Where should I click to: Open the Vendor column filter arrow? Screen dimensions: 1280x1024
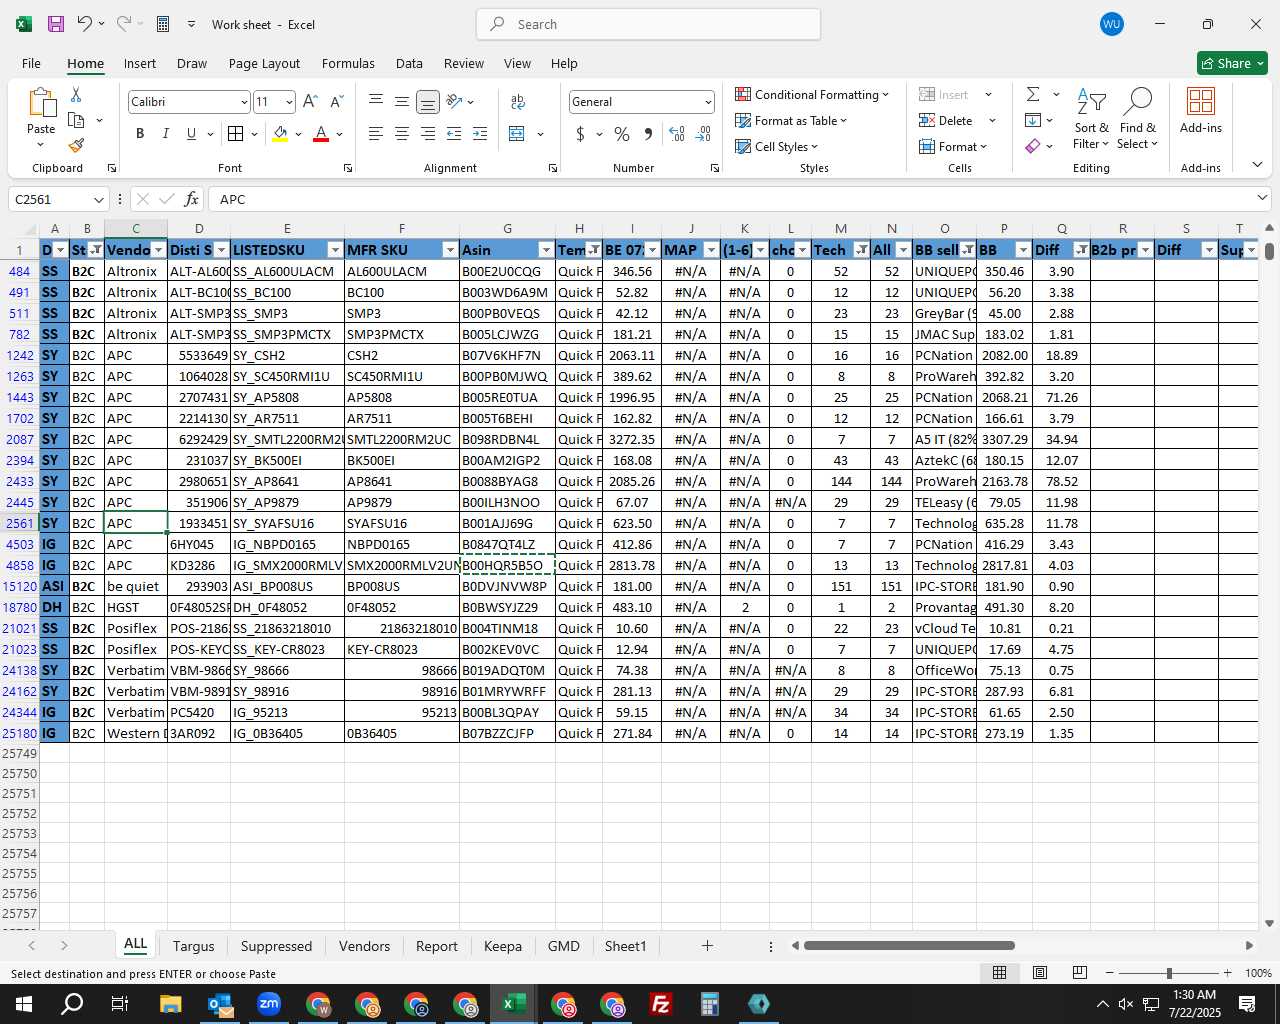[159, 250]
